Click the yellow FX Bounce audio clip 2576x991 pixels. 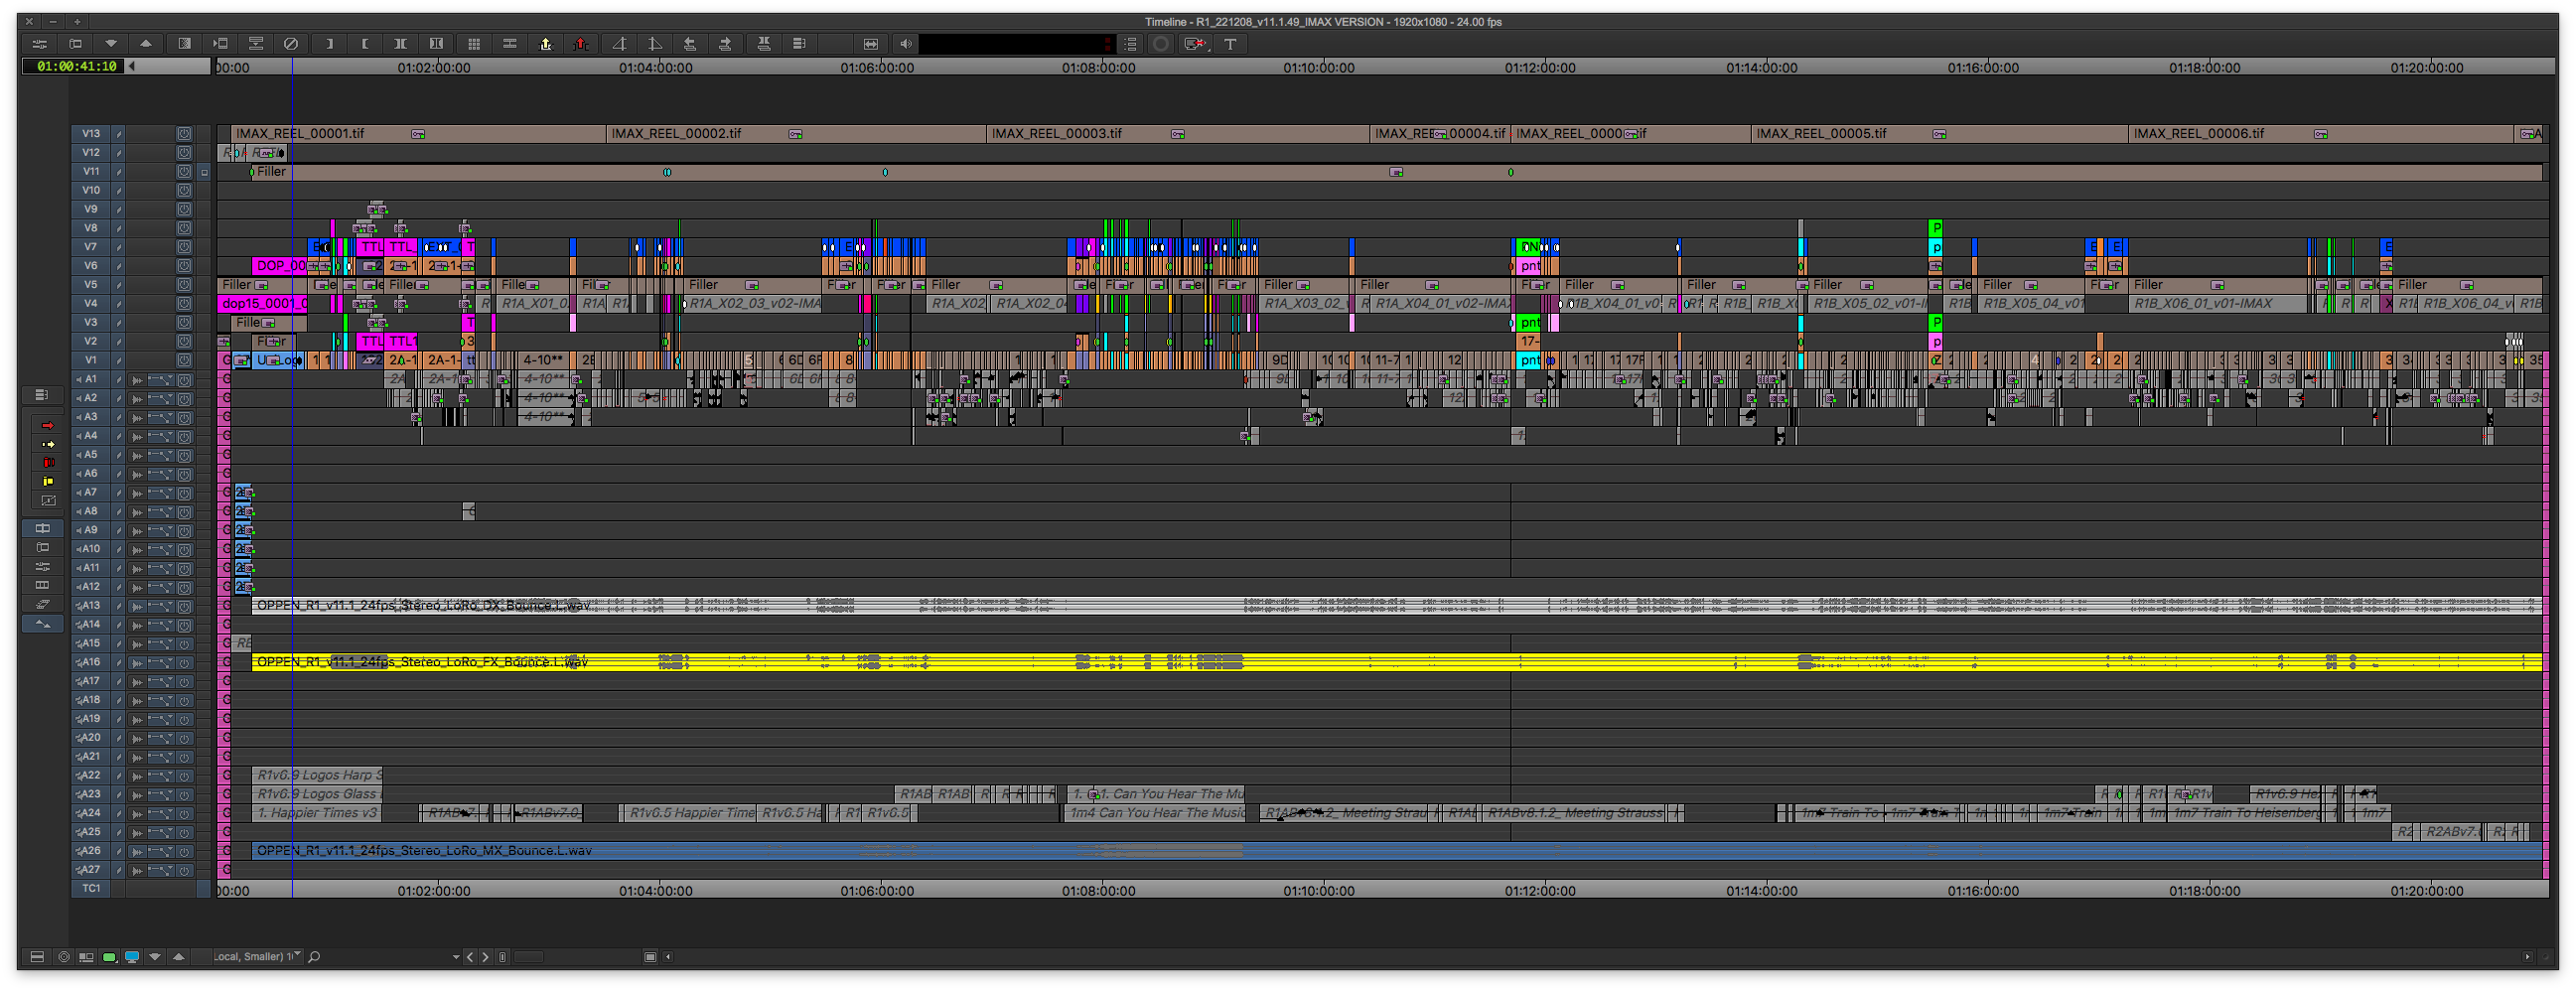1396,662
